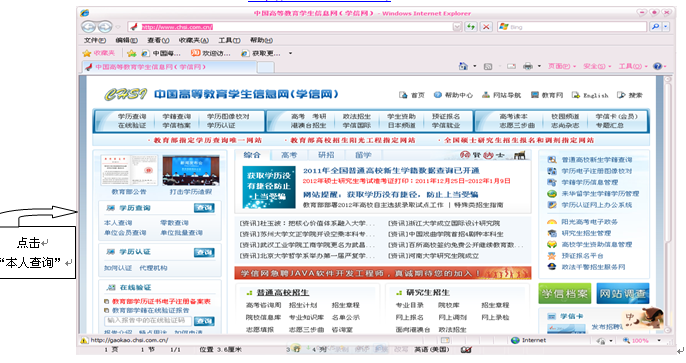Expand the favorites bar overflow arrow
Screen dimensions: 686x363
click(290, 53)
